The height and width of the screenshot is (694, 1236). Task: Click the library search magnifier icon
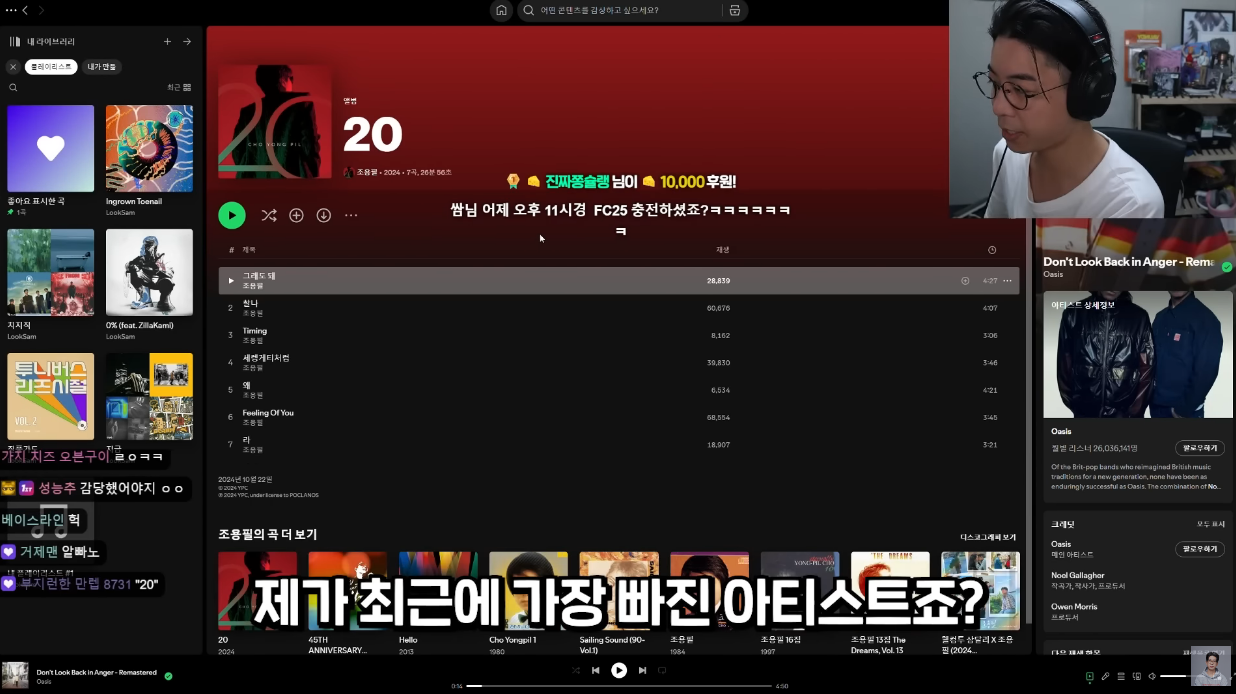(x=13, y=88)
